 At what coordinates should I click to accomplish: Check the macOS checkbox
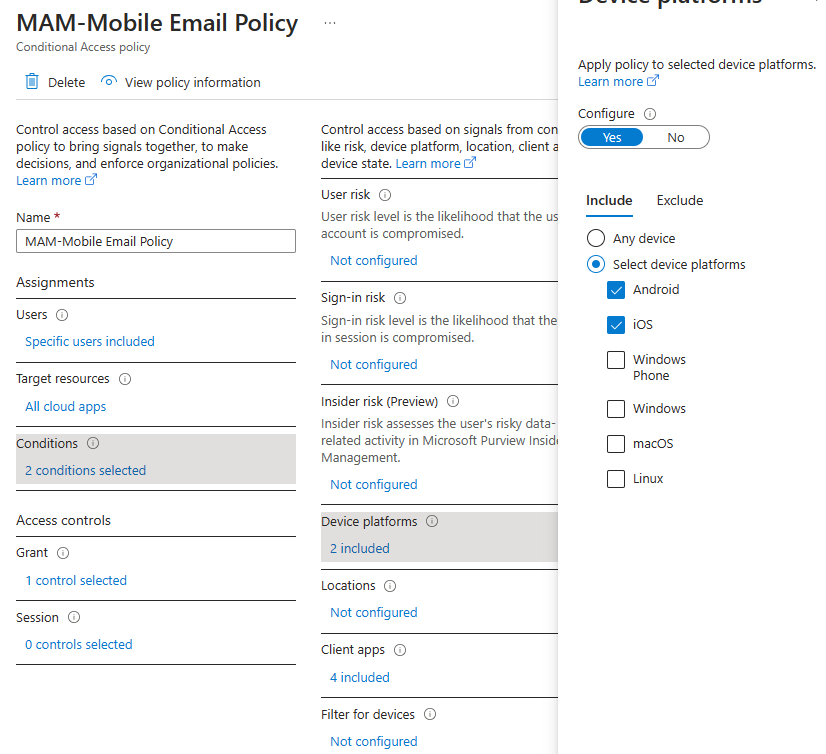[x=616, y=444]
